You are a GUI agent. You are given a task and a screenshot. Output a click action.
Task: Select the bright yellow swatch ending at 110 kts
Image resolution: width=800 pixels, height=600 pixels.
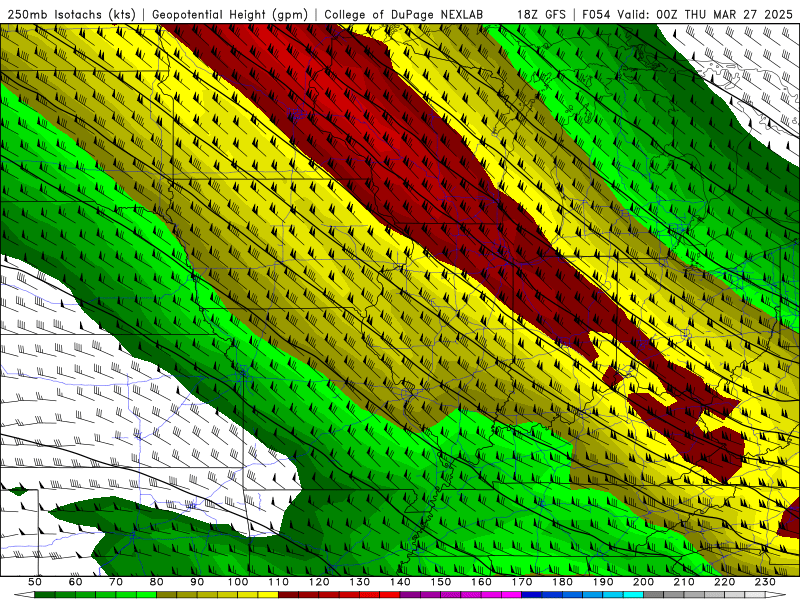[268, 594]
